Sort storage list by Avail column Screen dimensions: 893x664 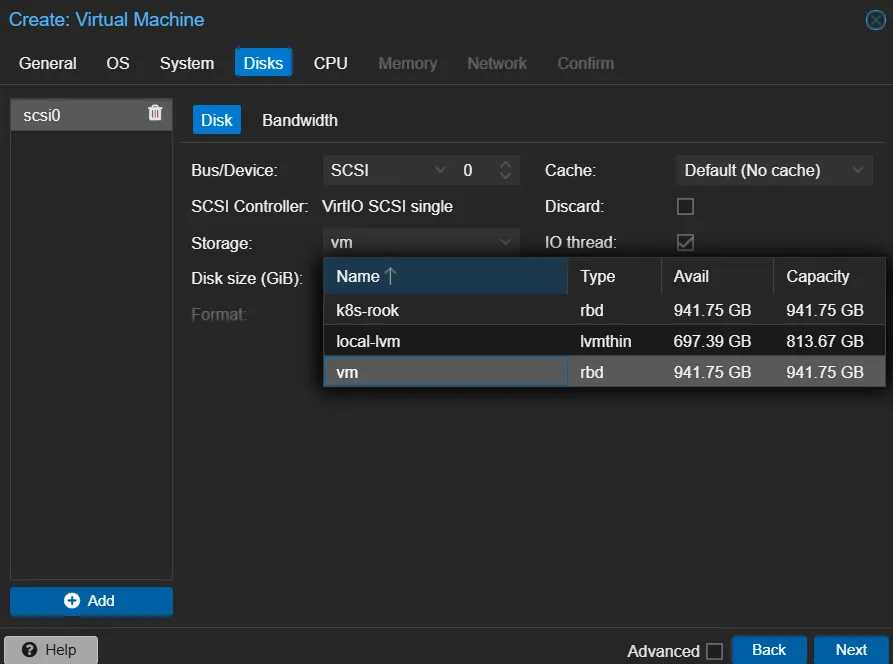pyautogui.click(x=718, y=276)
